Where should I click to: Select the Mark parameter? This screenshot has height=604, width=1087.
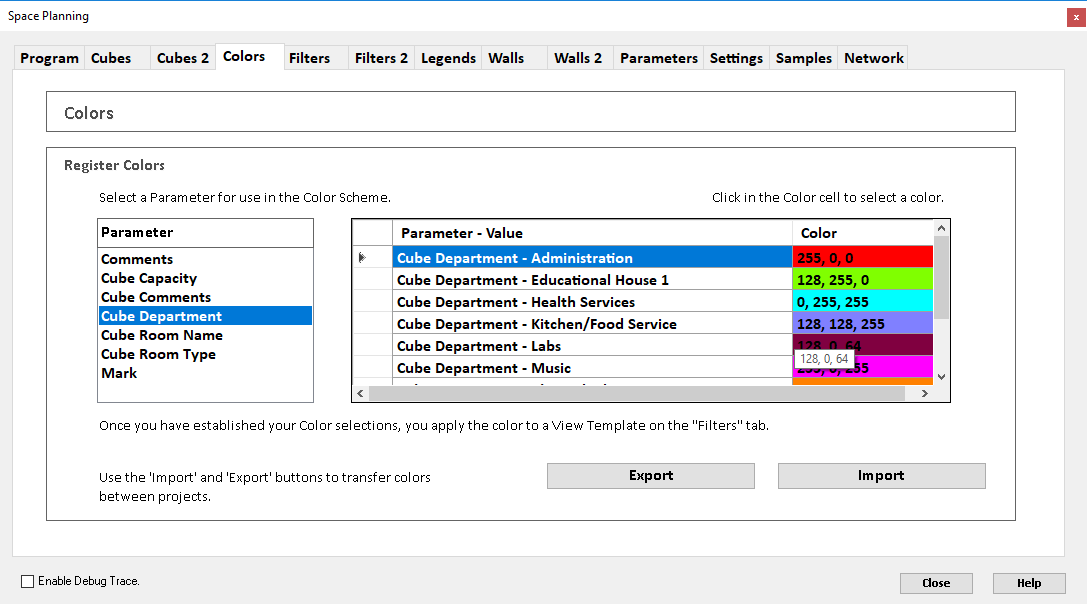(x=205, y=373)
